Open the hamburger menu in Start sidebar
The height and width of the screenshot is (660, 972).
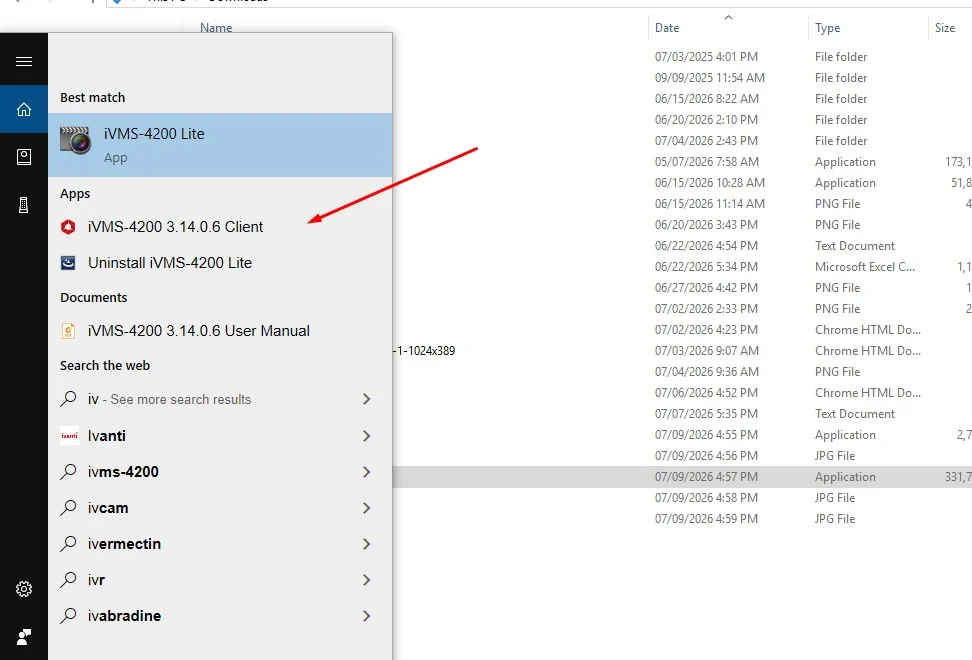(24, 61)
